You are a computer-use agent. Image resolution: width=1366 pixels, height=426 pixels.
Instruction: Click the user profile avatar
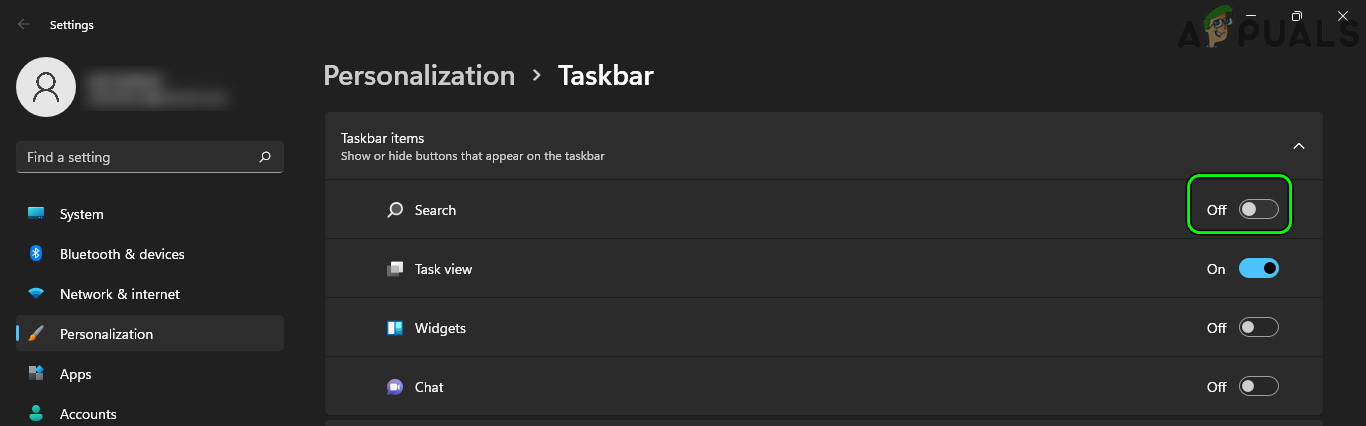[x=45, y=88]
